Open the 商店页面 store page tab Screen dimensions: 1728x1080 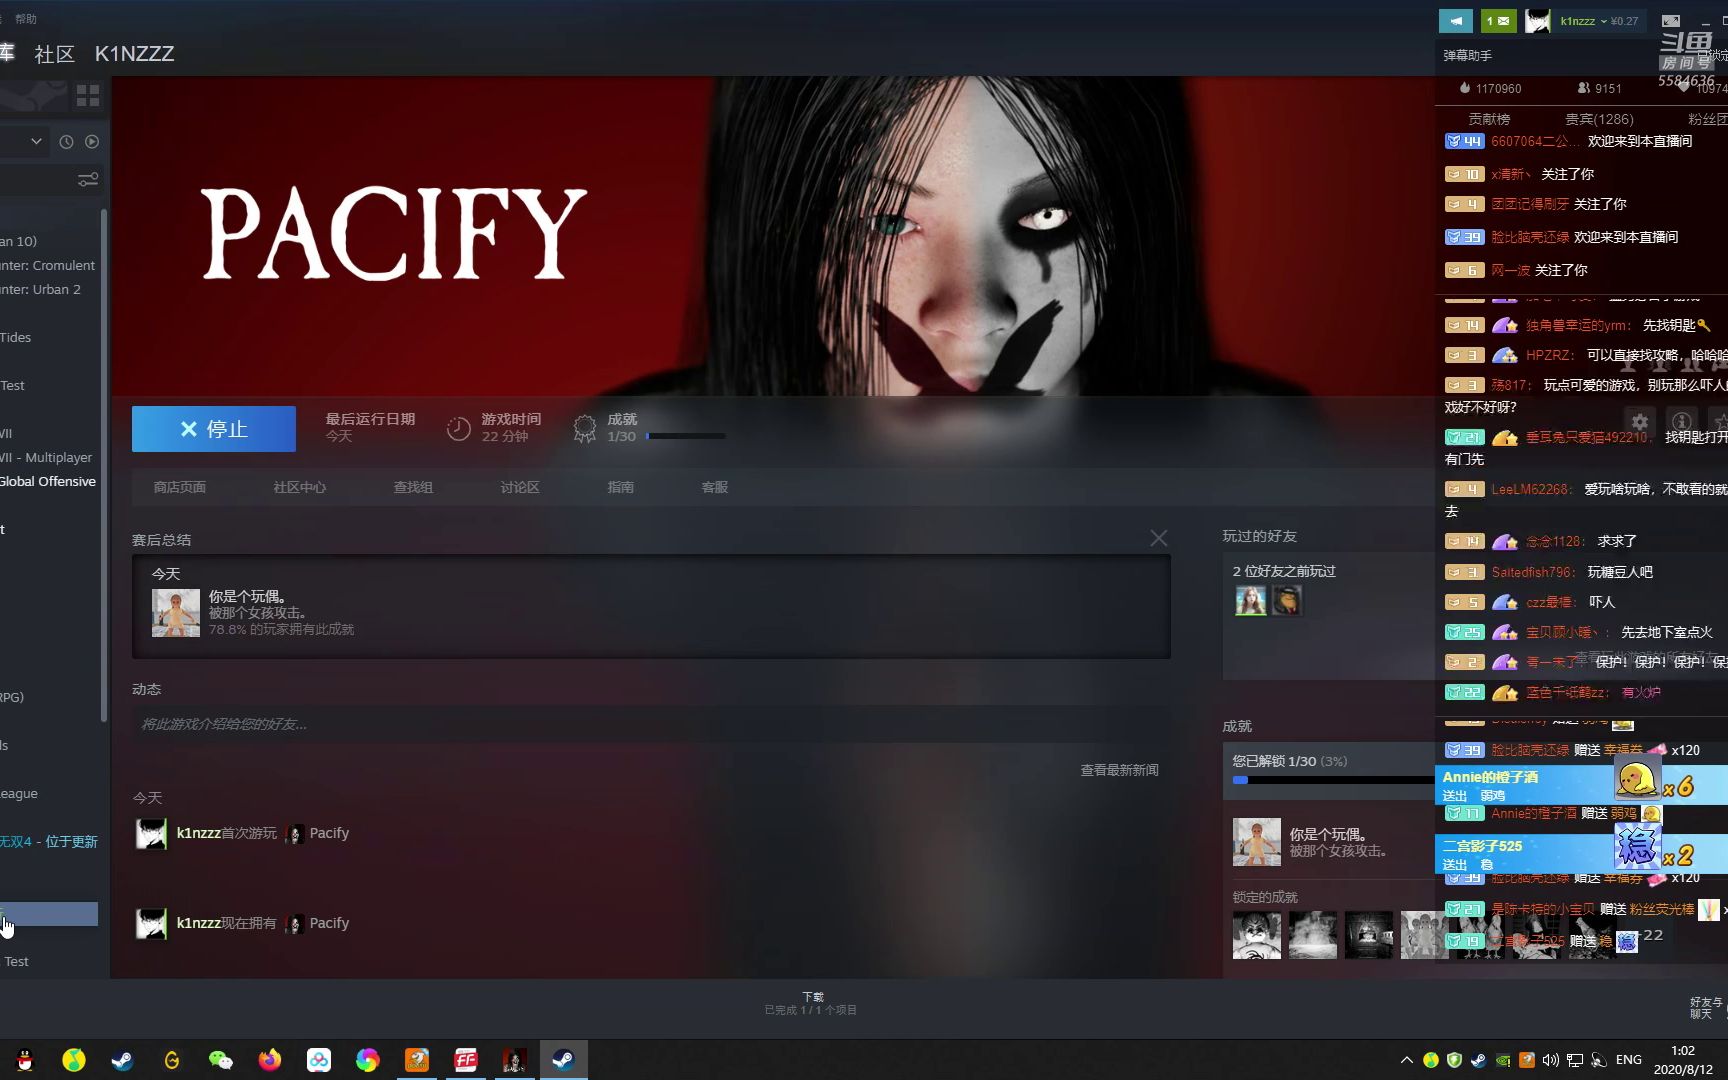point(180,487)
